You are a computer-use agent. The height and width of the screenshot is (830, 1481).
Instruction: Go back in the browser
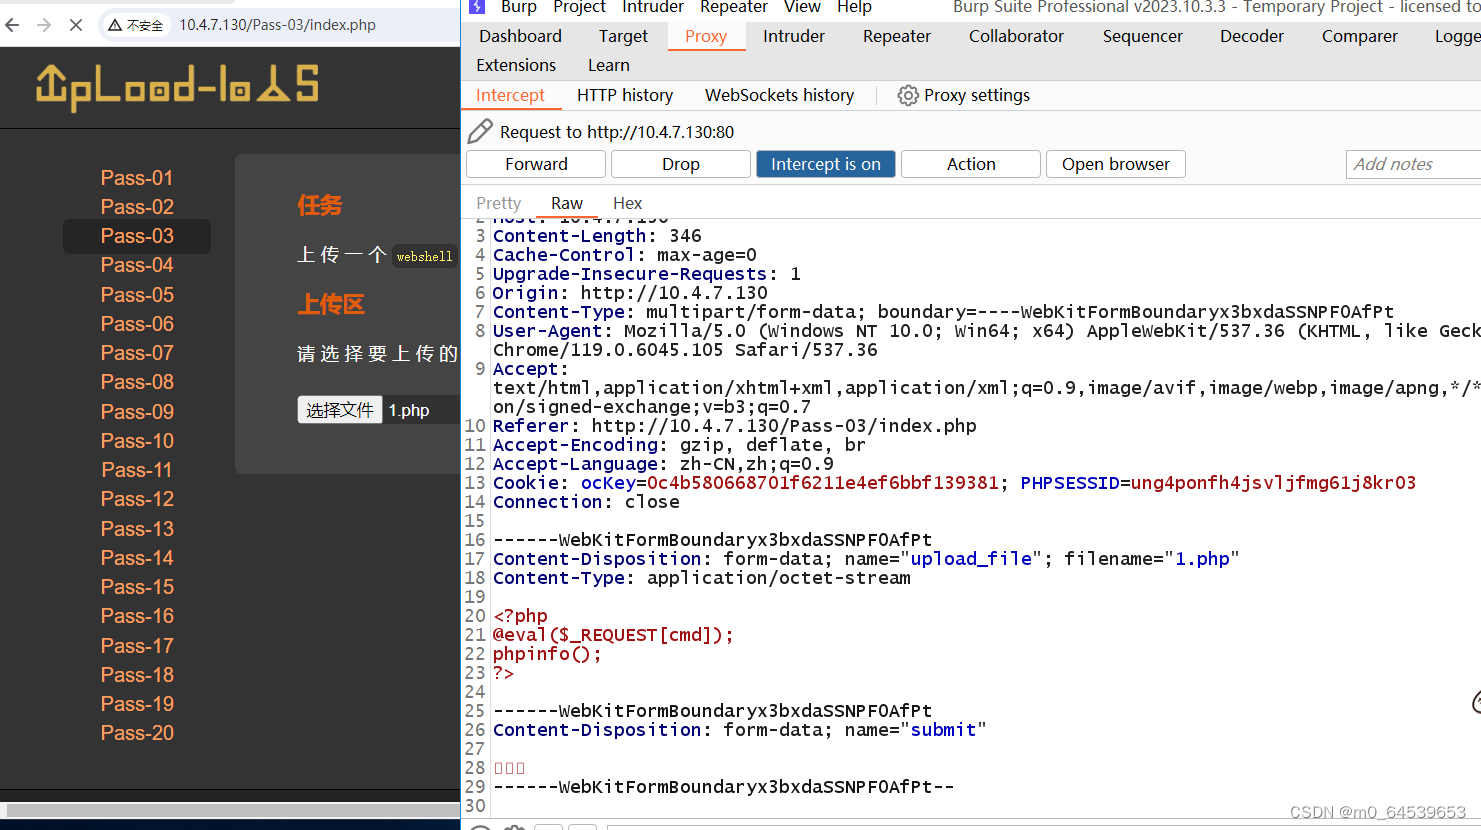12,25
